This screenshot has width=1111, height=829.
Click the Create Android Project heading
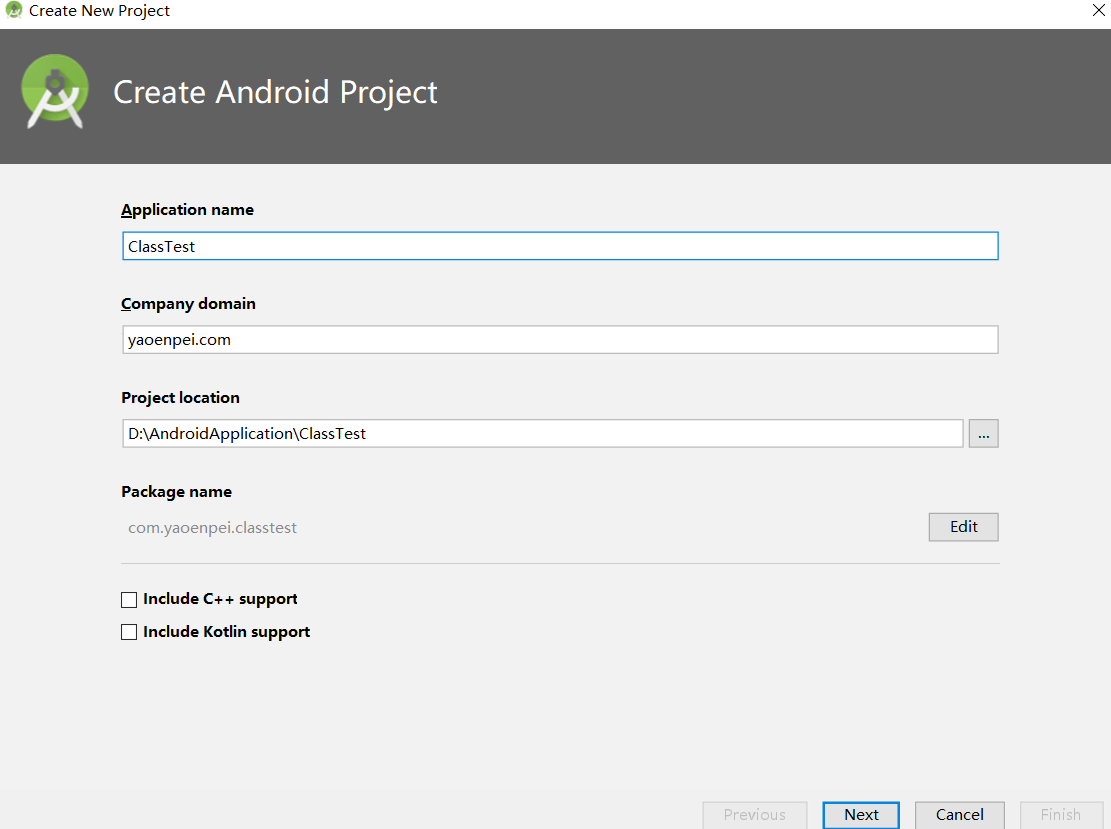coord(275,93)
